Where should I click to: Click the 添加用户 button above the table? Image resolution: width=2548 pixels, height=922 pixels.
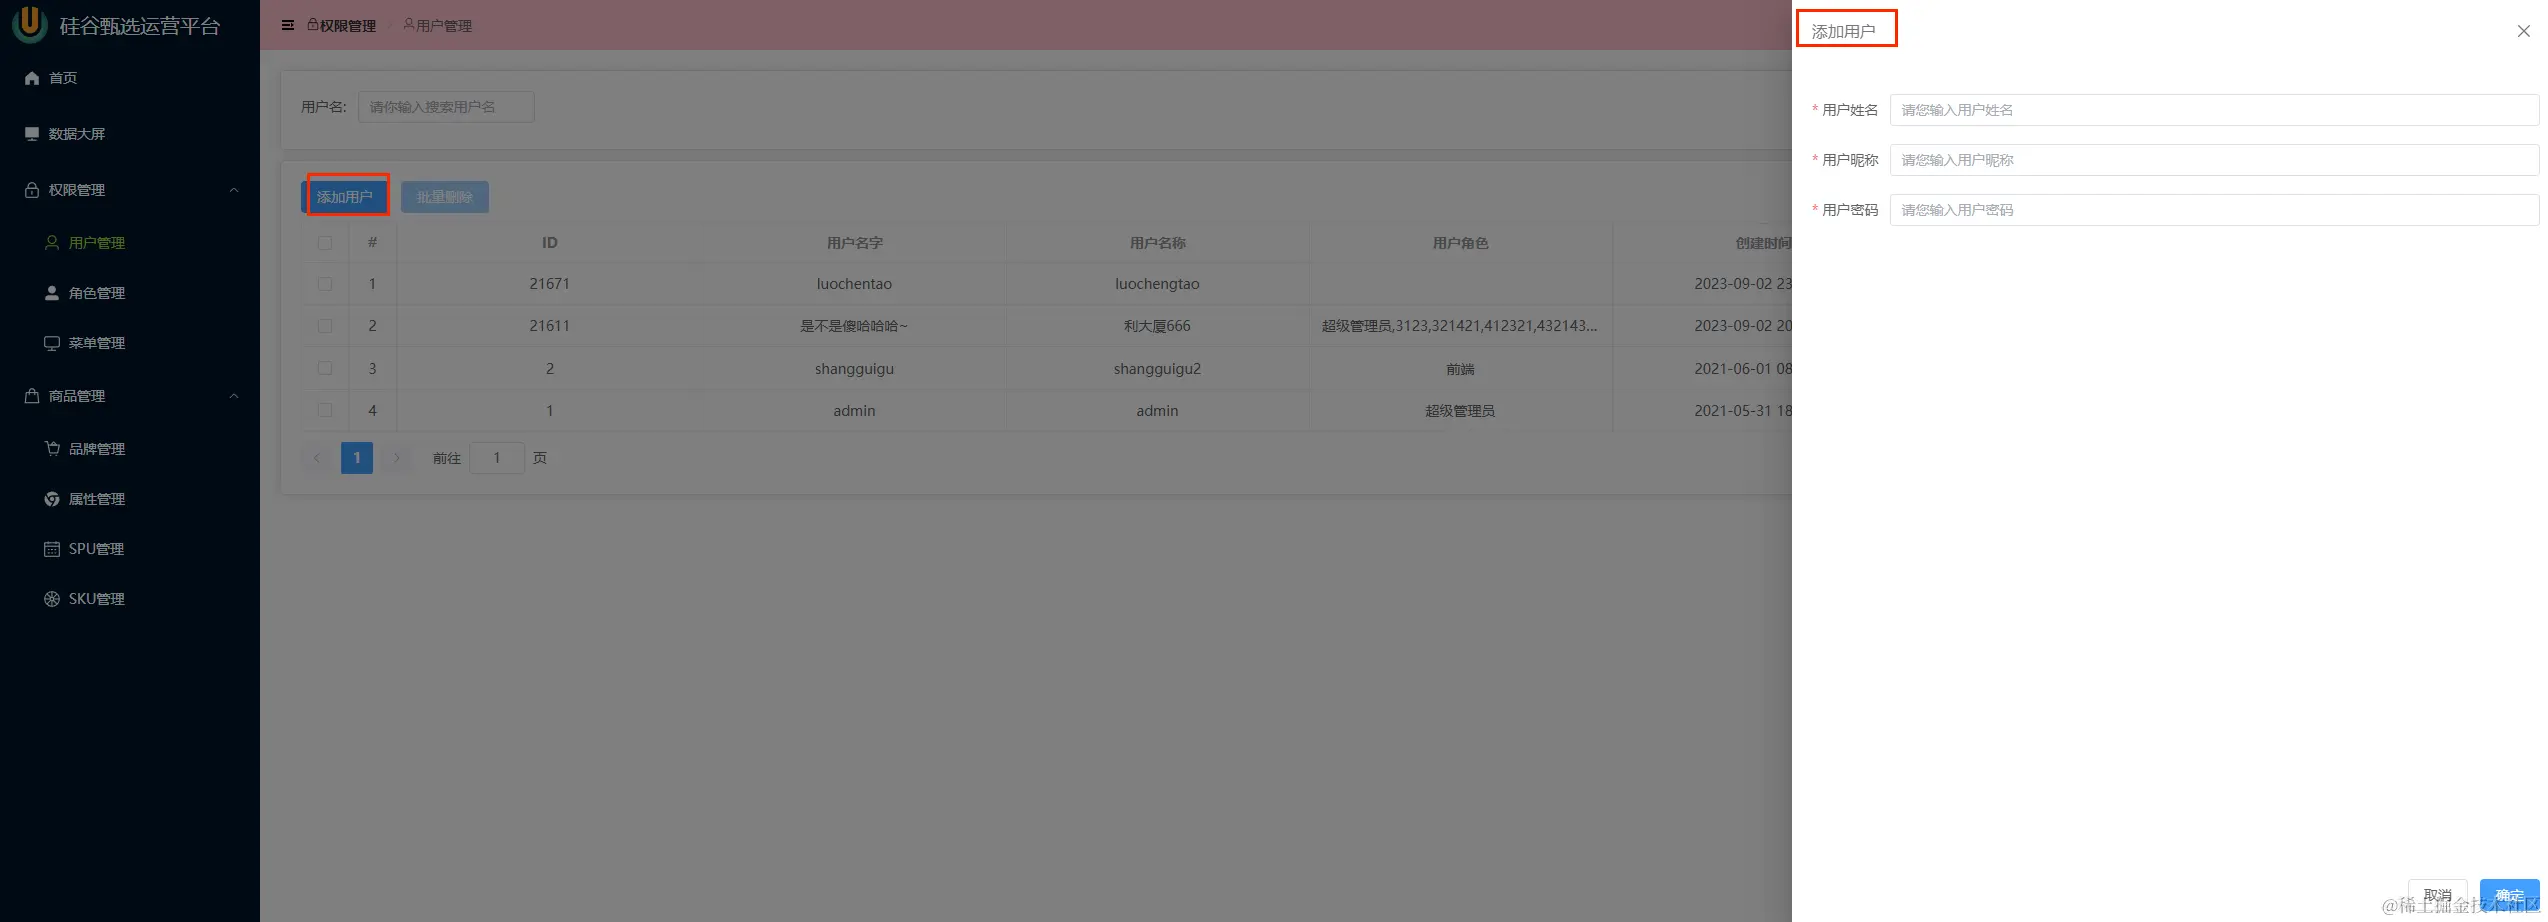point(345,196)
